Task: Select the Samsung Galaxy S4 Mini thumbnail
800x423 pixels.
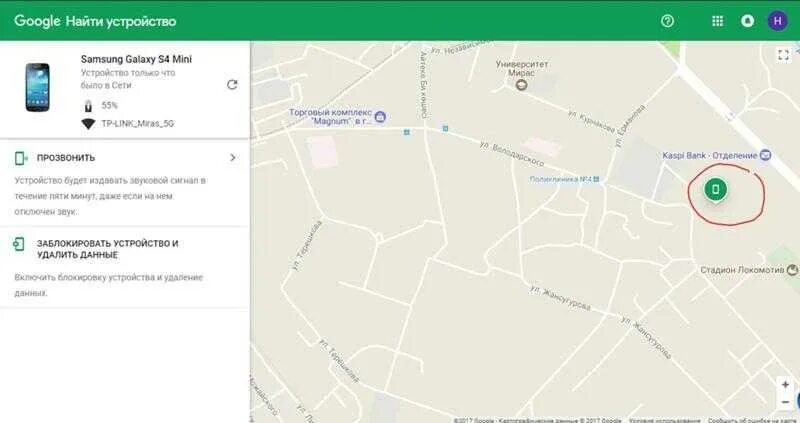Action: click(38, 87)
